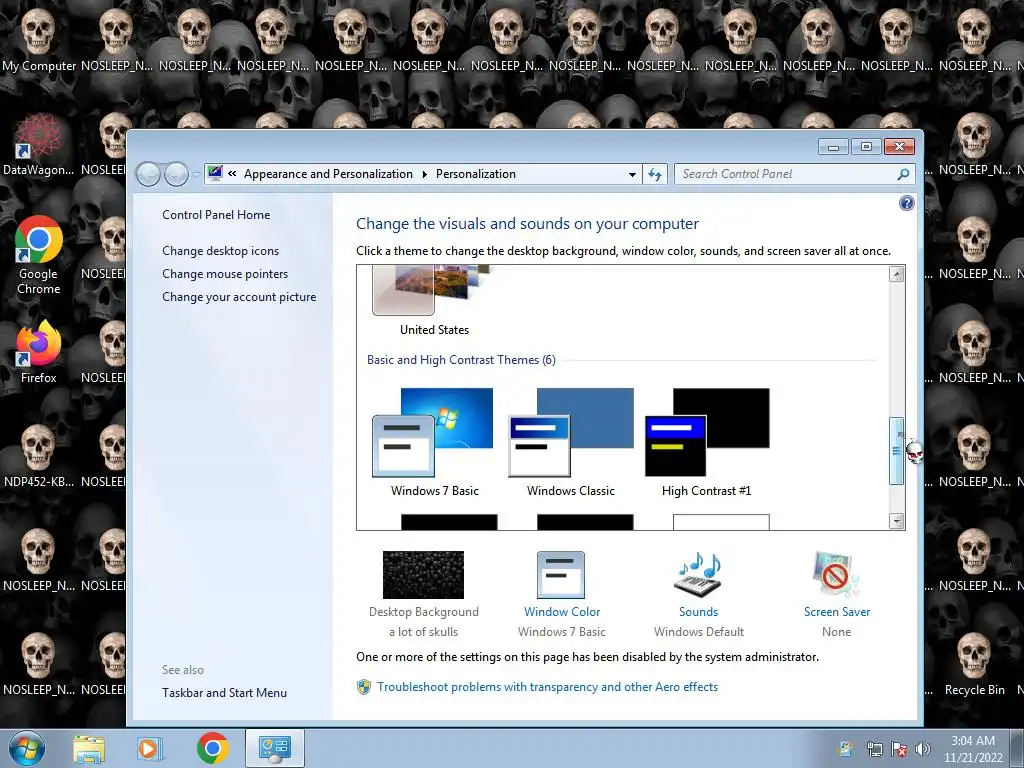Viewport: 1024px width, 768px height.
Task: Select Google Chrome desktop shortcut
Action: [39, 255]
